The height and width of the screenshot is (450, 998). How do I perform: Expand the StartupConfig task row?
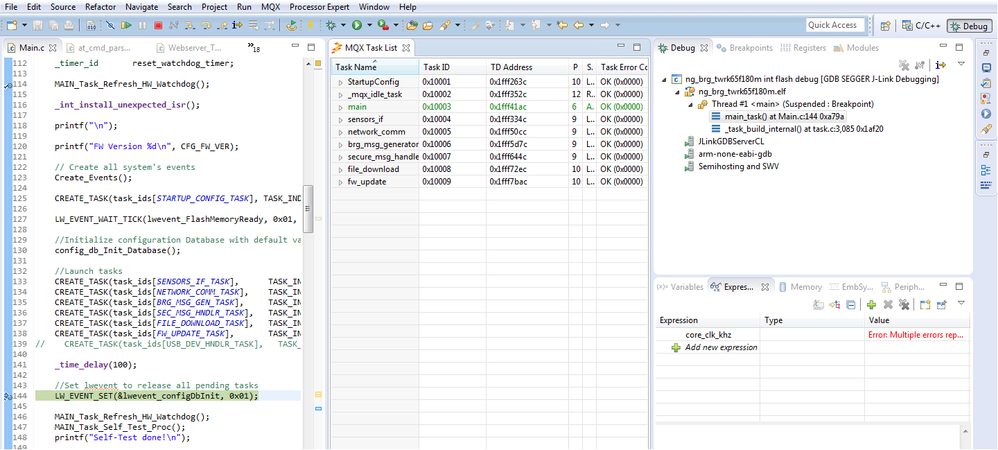341,82
